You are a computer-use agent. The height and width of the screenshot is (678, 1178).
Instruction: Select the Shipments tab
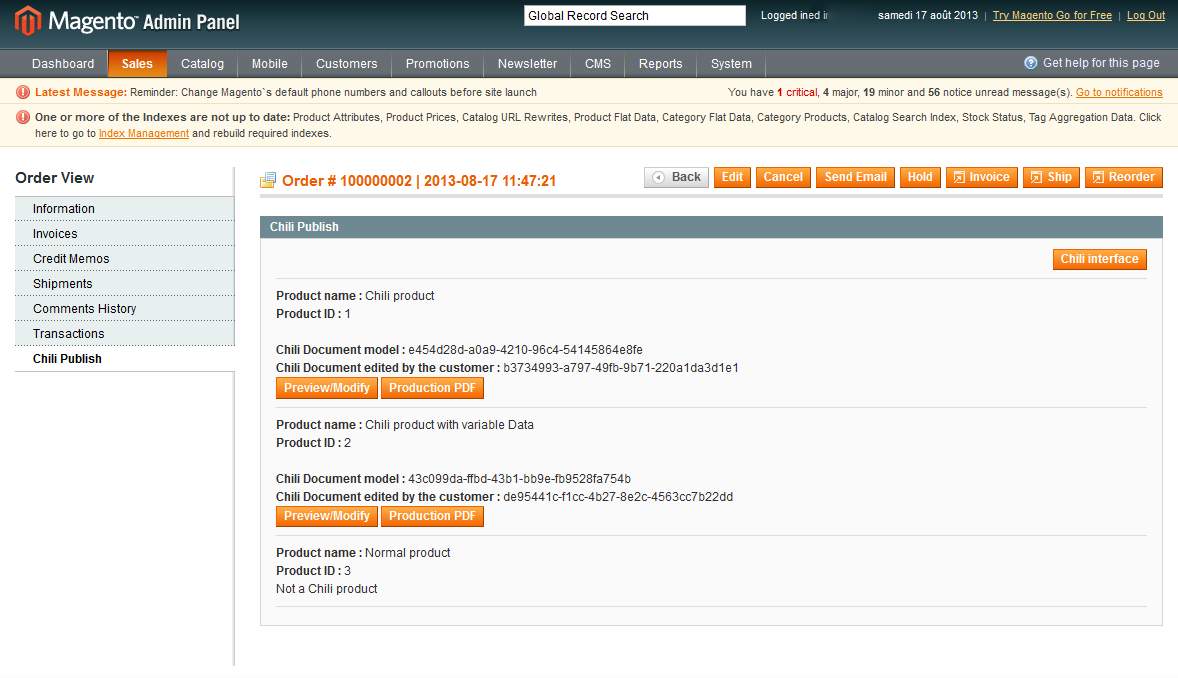coord(125,283)
